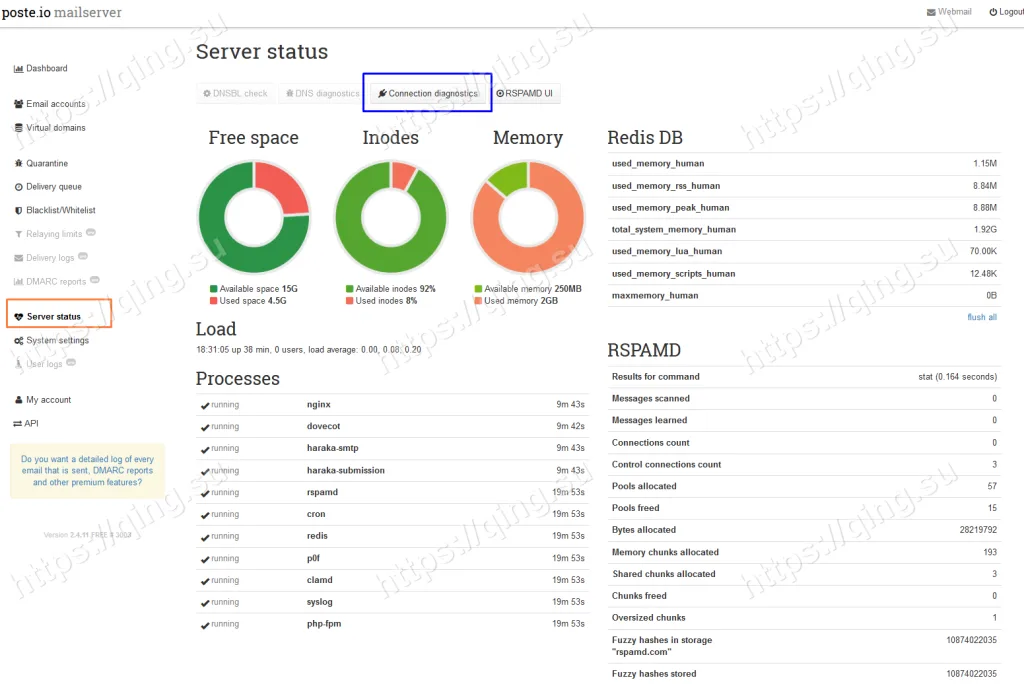
Task: Click the premium features promo box
Action: (88, 470)
